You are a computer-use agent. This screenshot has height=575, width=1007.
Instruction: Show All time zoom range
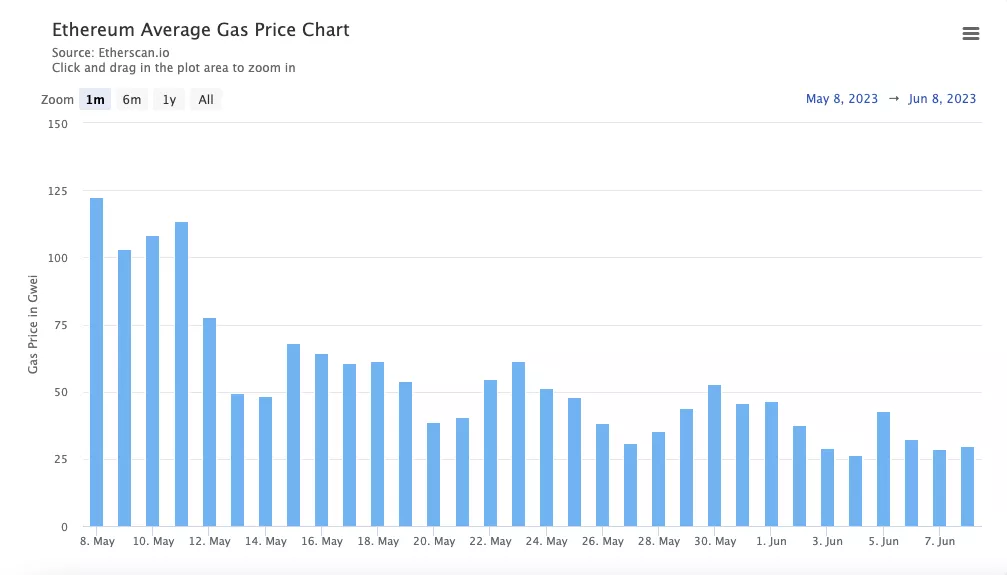click(205, 99)
